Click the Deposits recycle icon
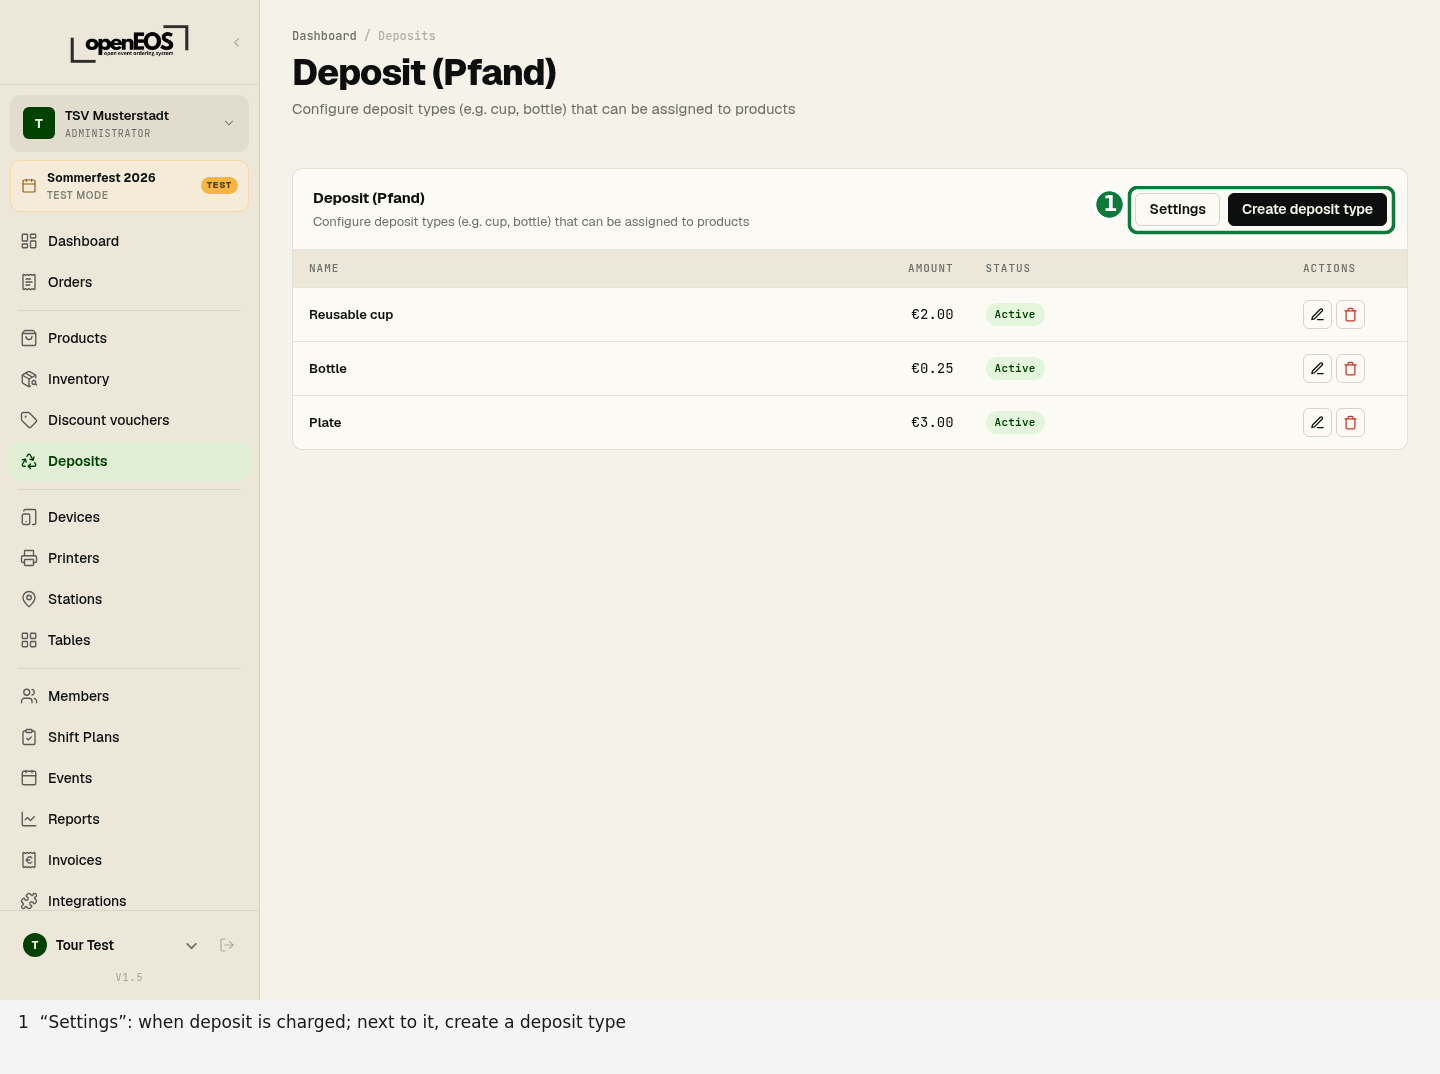The height and width of the screenshot is (1074, 1440). [x=29, y=461]
